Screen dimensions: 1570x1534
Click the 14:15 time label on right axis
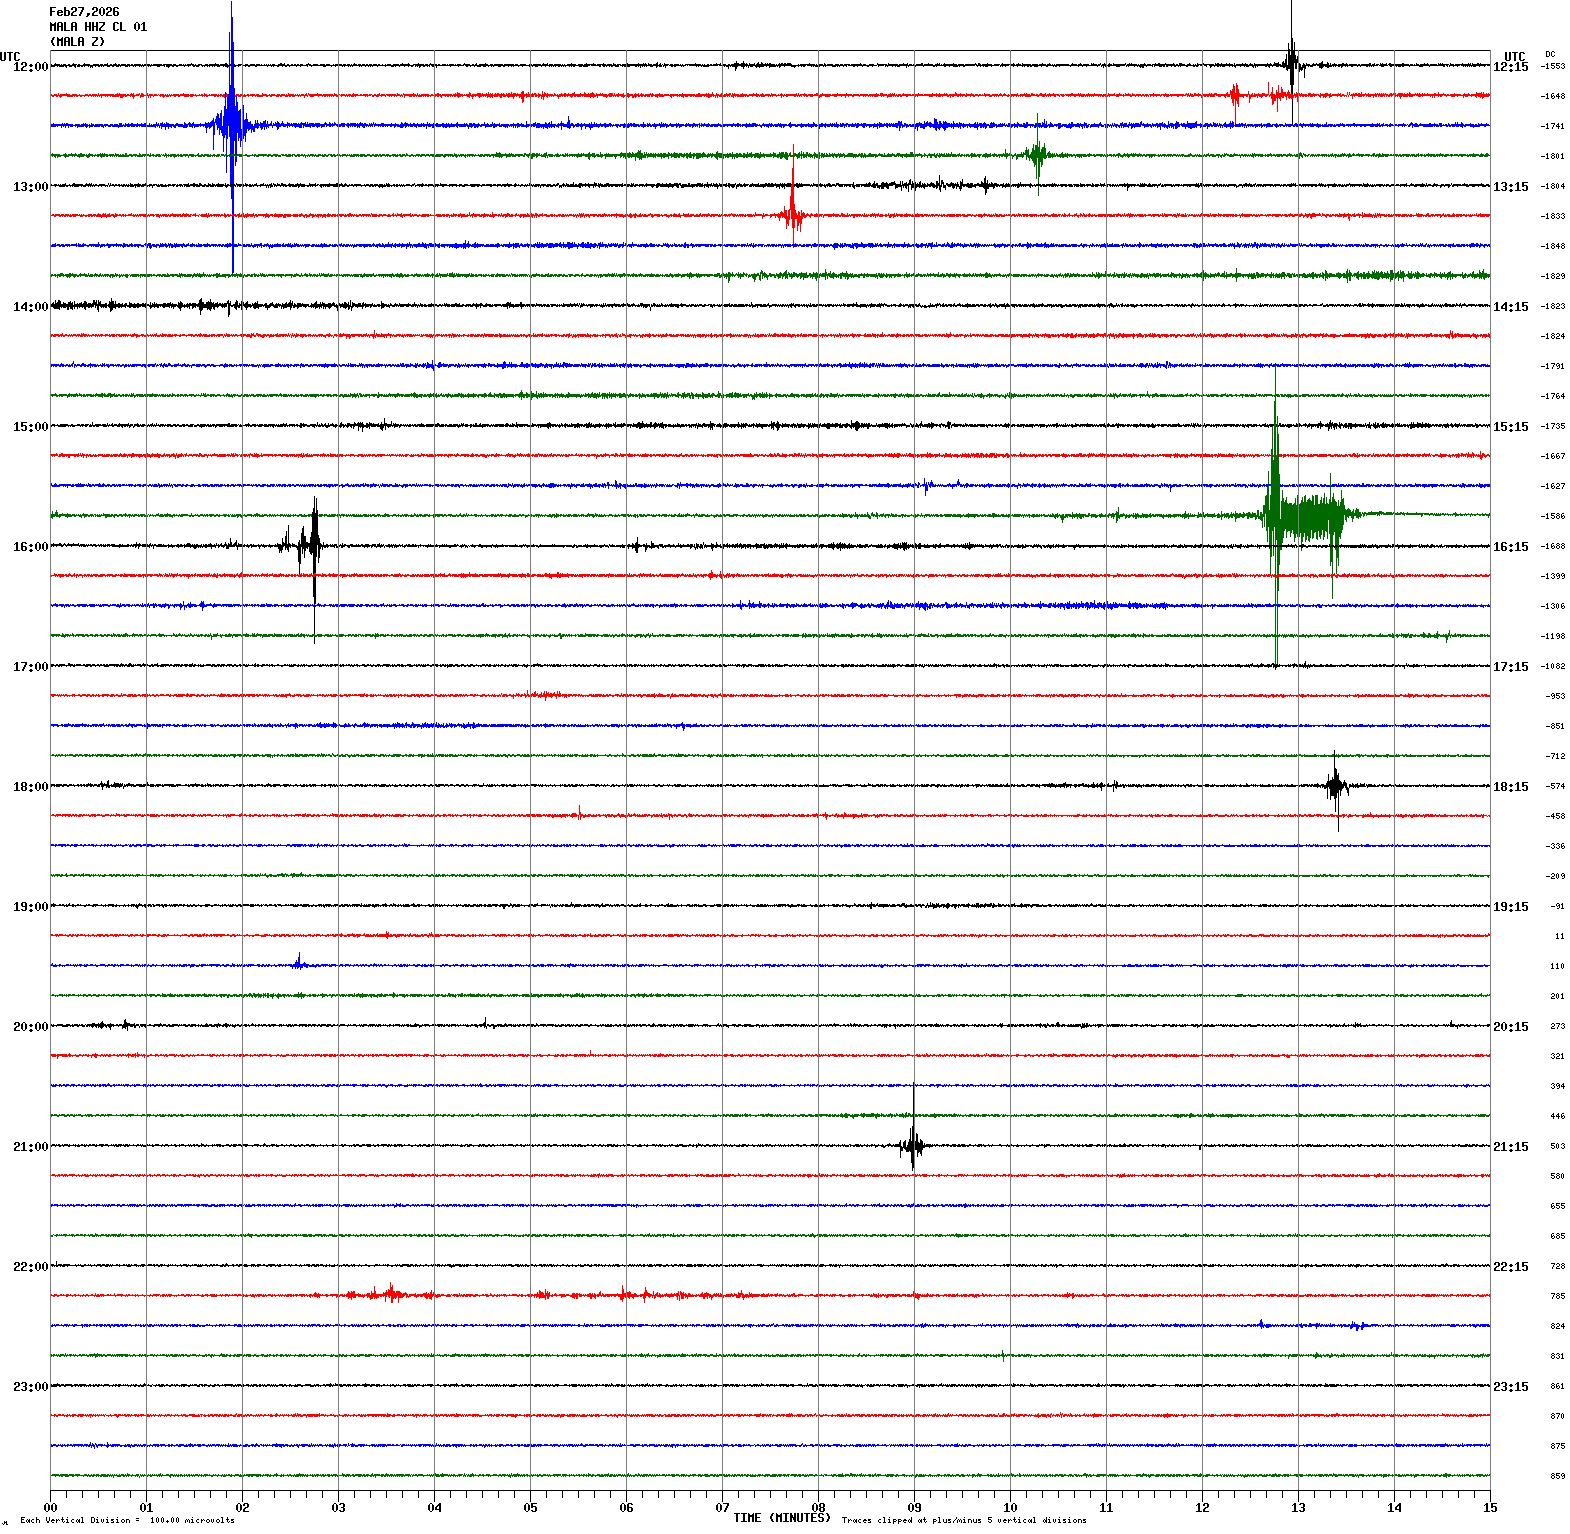click(x=1510, y=307)
